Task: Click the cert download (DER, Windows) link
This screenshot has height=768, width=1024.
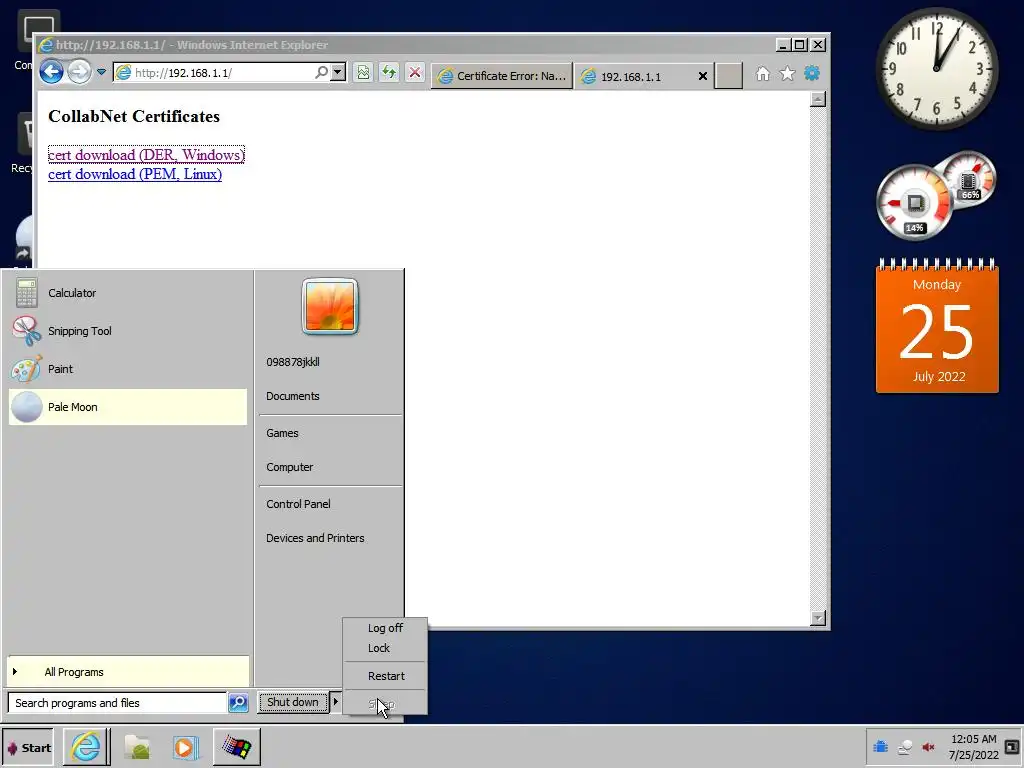Action: click(x=146, y=155)
